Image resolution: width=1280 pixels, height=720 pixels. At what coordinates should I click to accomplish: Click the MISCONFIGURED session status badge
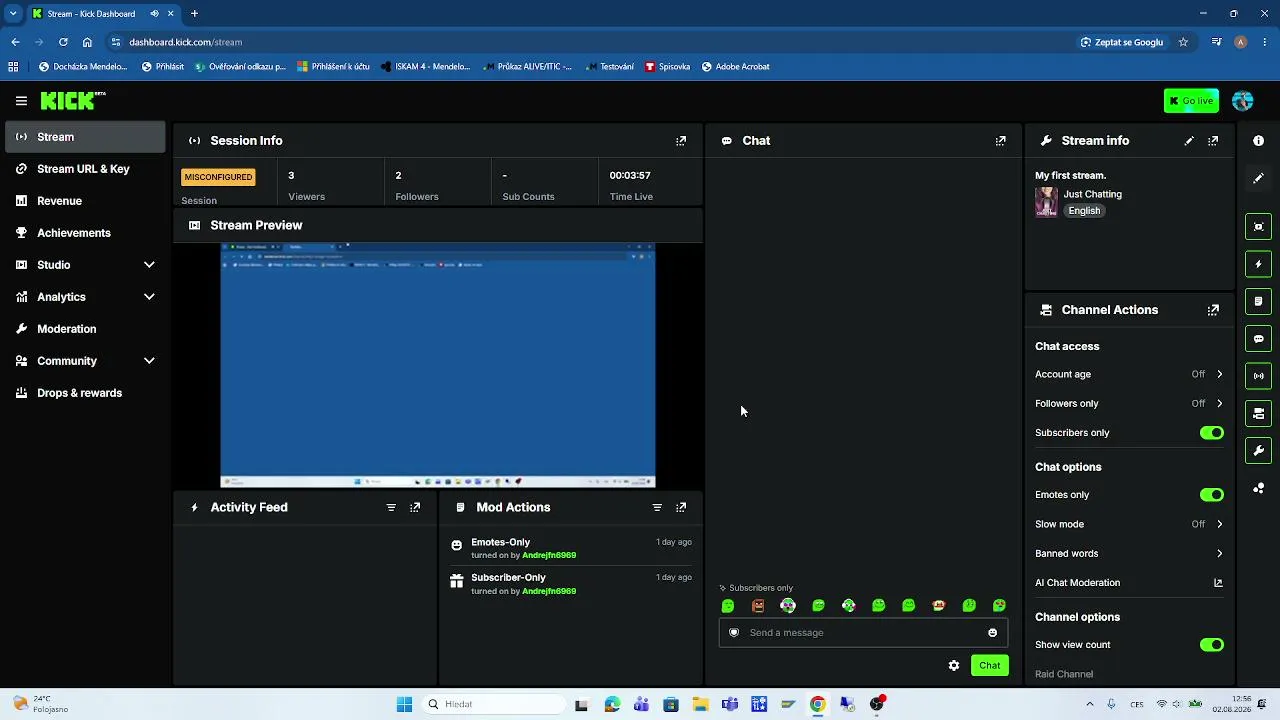pyautogui.click(x=218, y=177)
